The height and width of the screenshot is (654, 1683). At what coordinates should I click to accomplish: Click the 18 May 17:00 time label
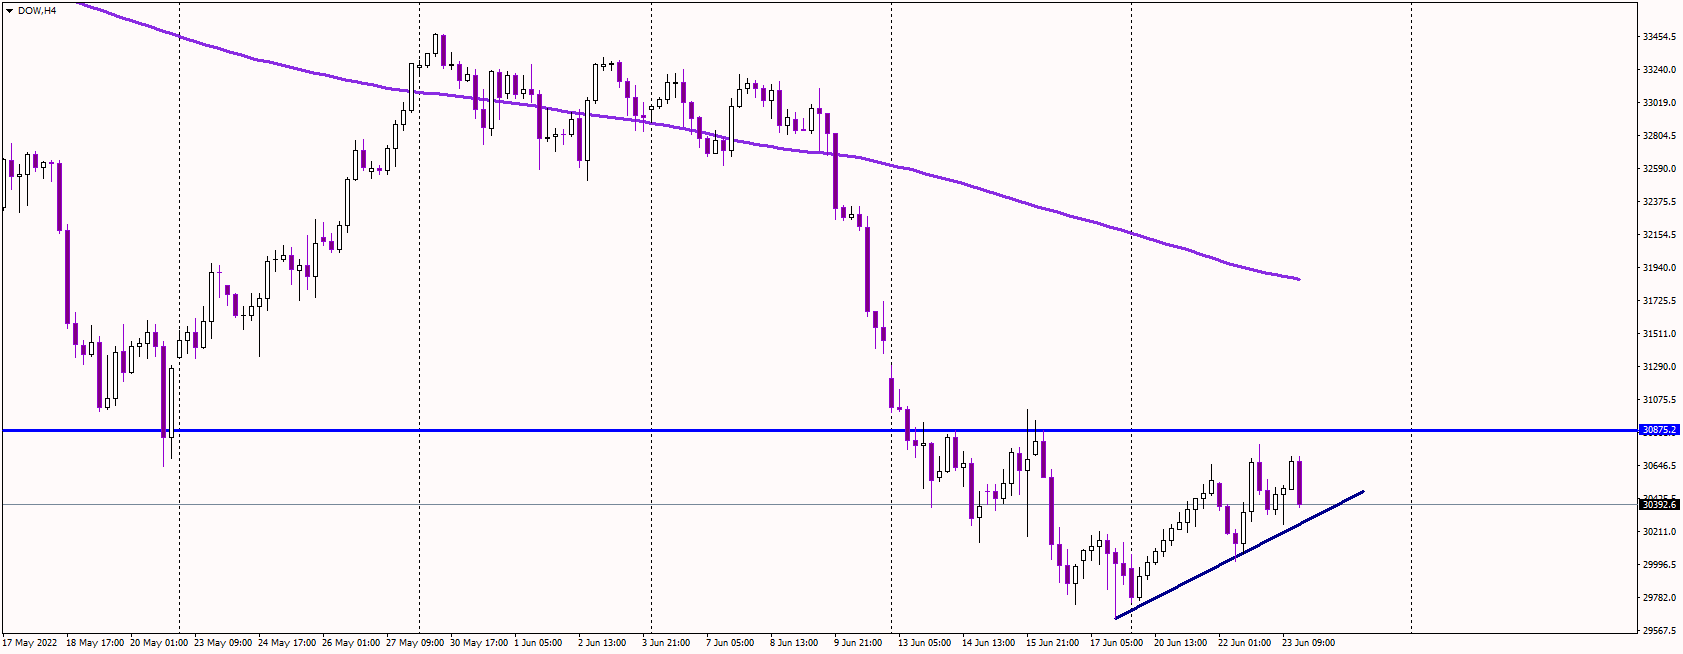tap(95, 642)
